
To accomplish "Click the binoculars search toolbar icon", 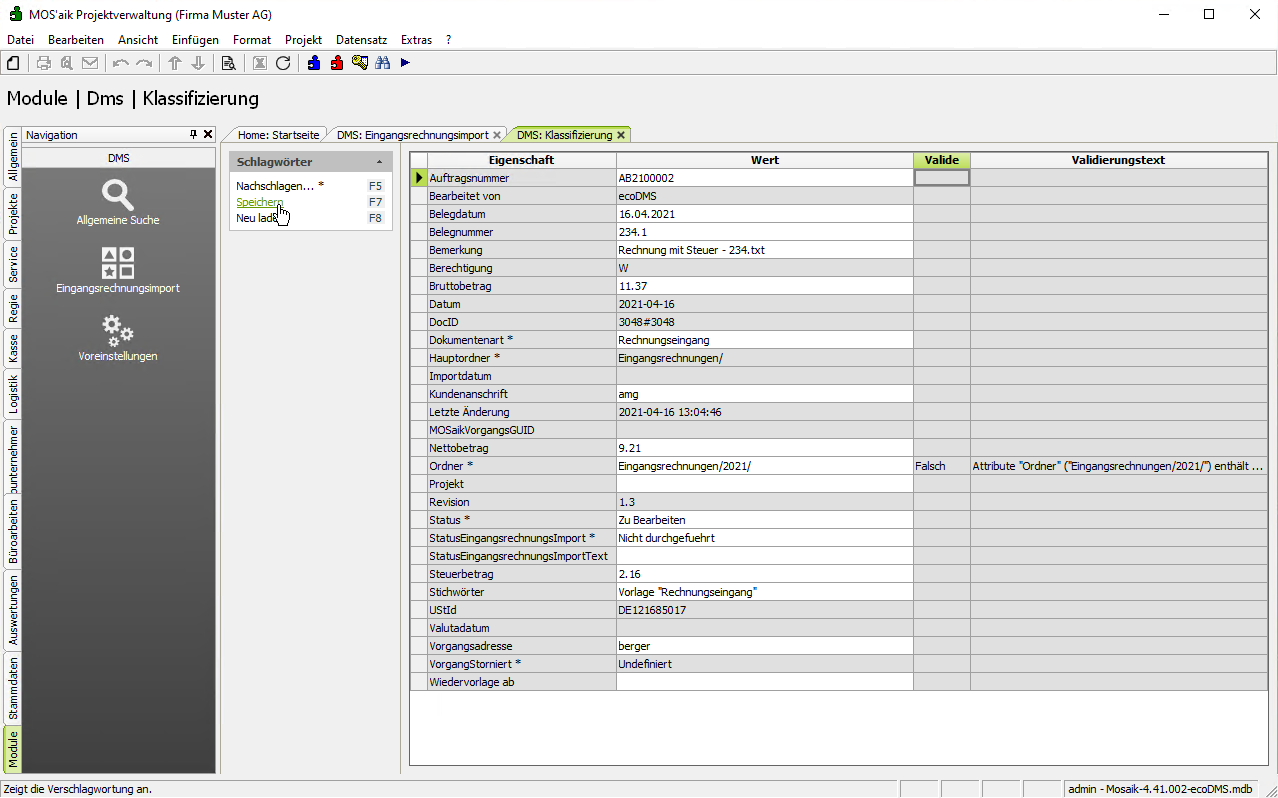I will (x=382, y=63).
